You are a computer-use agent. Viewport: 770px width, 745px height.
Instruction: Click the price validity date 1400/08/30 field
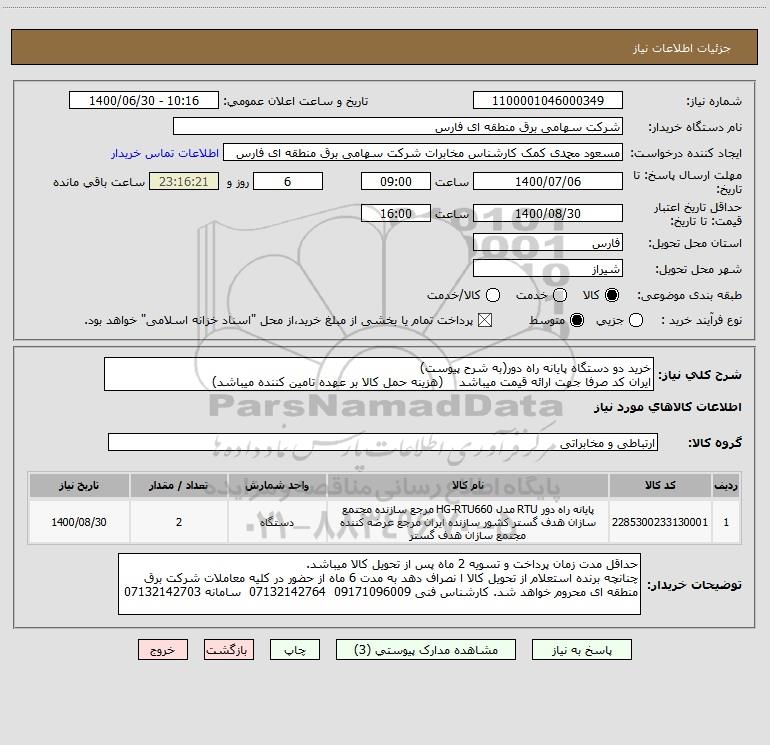(x=548, y=213)
